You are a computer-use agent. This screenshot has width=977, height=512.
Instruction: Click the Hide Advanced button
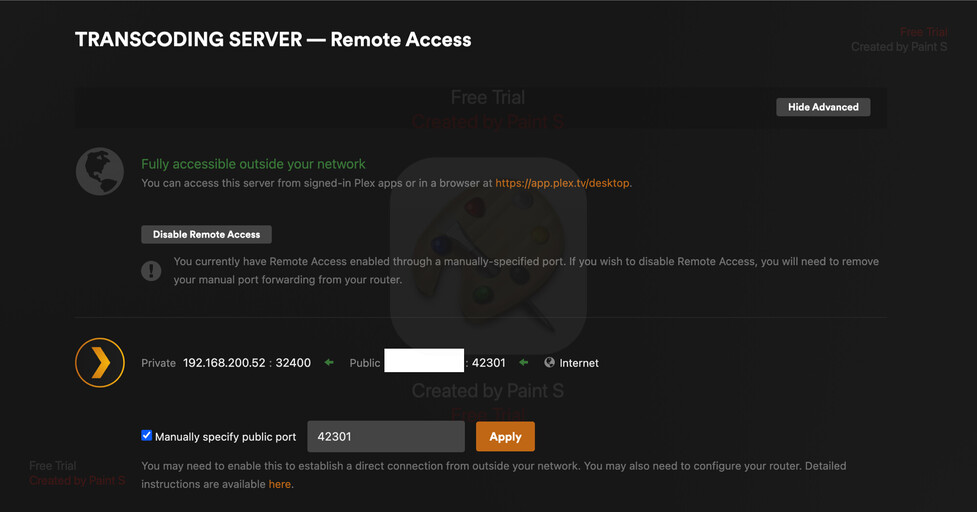tap(822, 107)
